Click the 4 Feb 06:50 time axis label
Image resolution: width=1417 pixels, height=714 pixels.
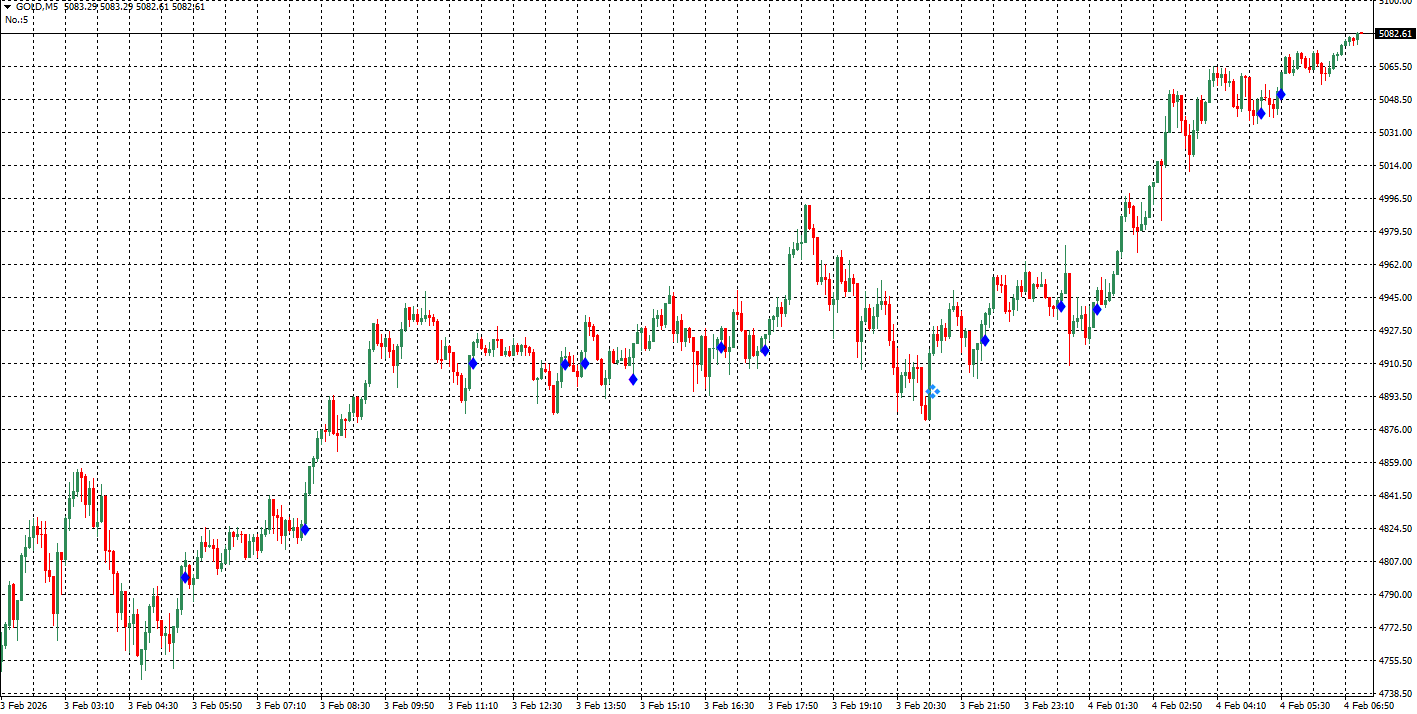1369,706
